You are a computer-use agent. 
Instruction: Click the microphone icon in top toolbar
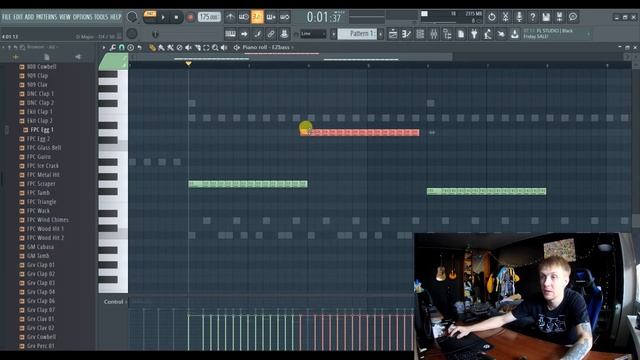point(519,17)
